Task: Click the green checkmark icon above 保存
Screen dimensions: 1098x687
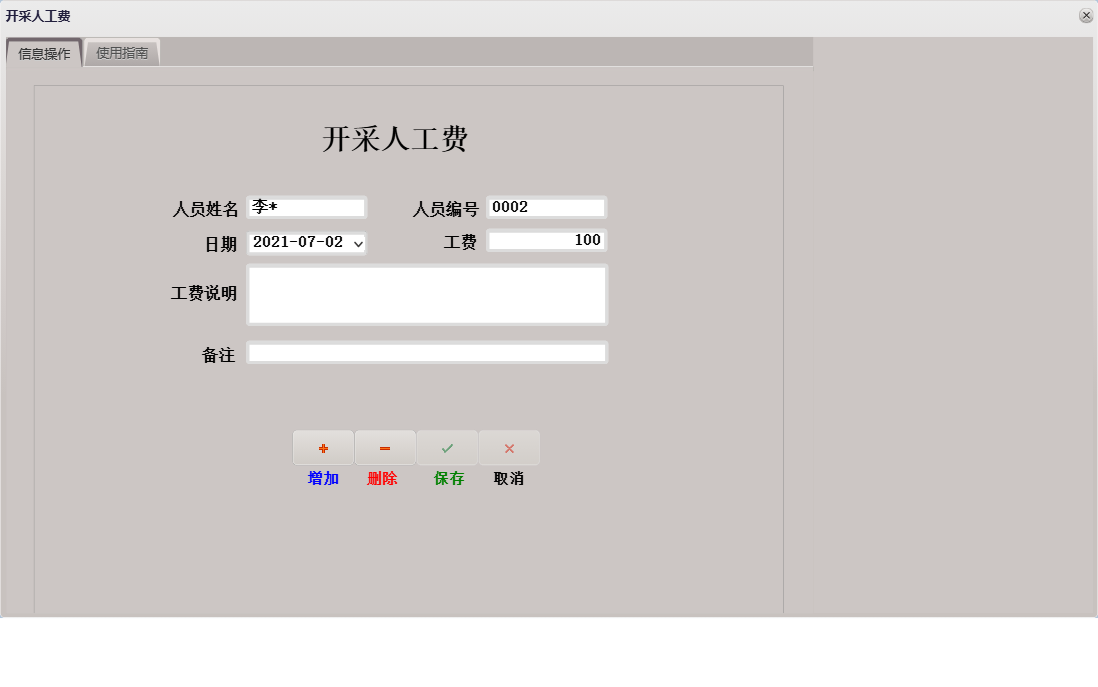Action: pos(447,447)
